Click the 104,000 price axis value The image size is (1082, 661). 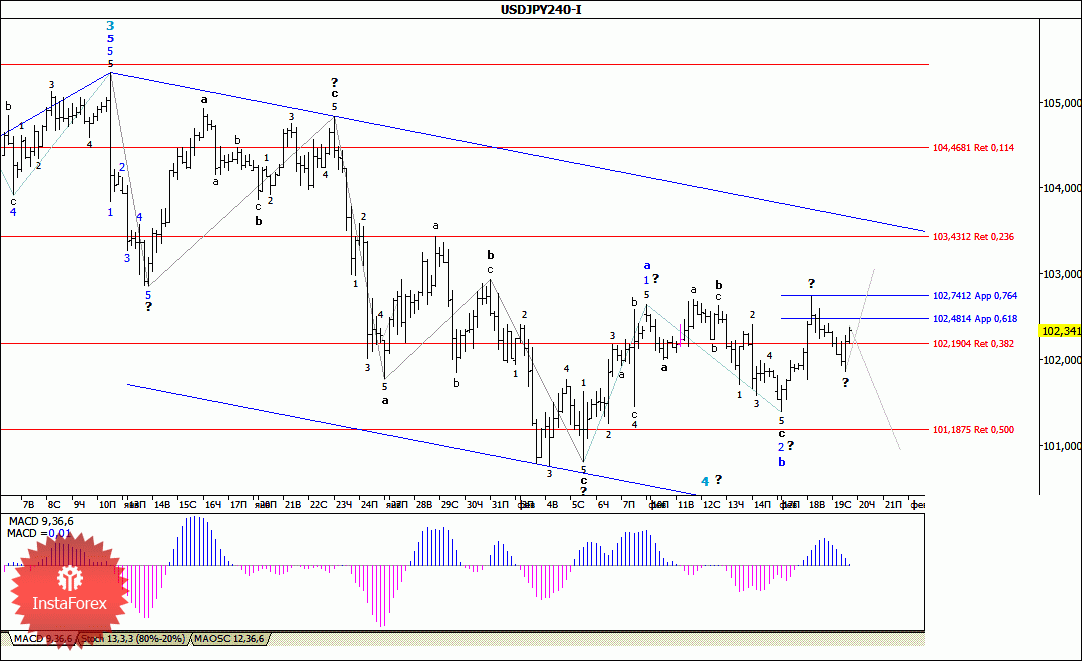pos(1061,188)
